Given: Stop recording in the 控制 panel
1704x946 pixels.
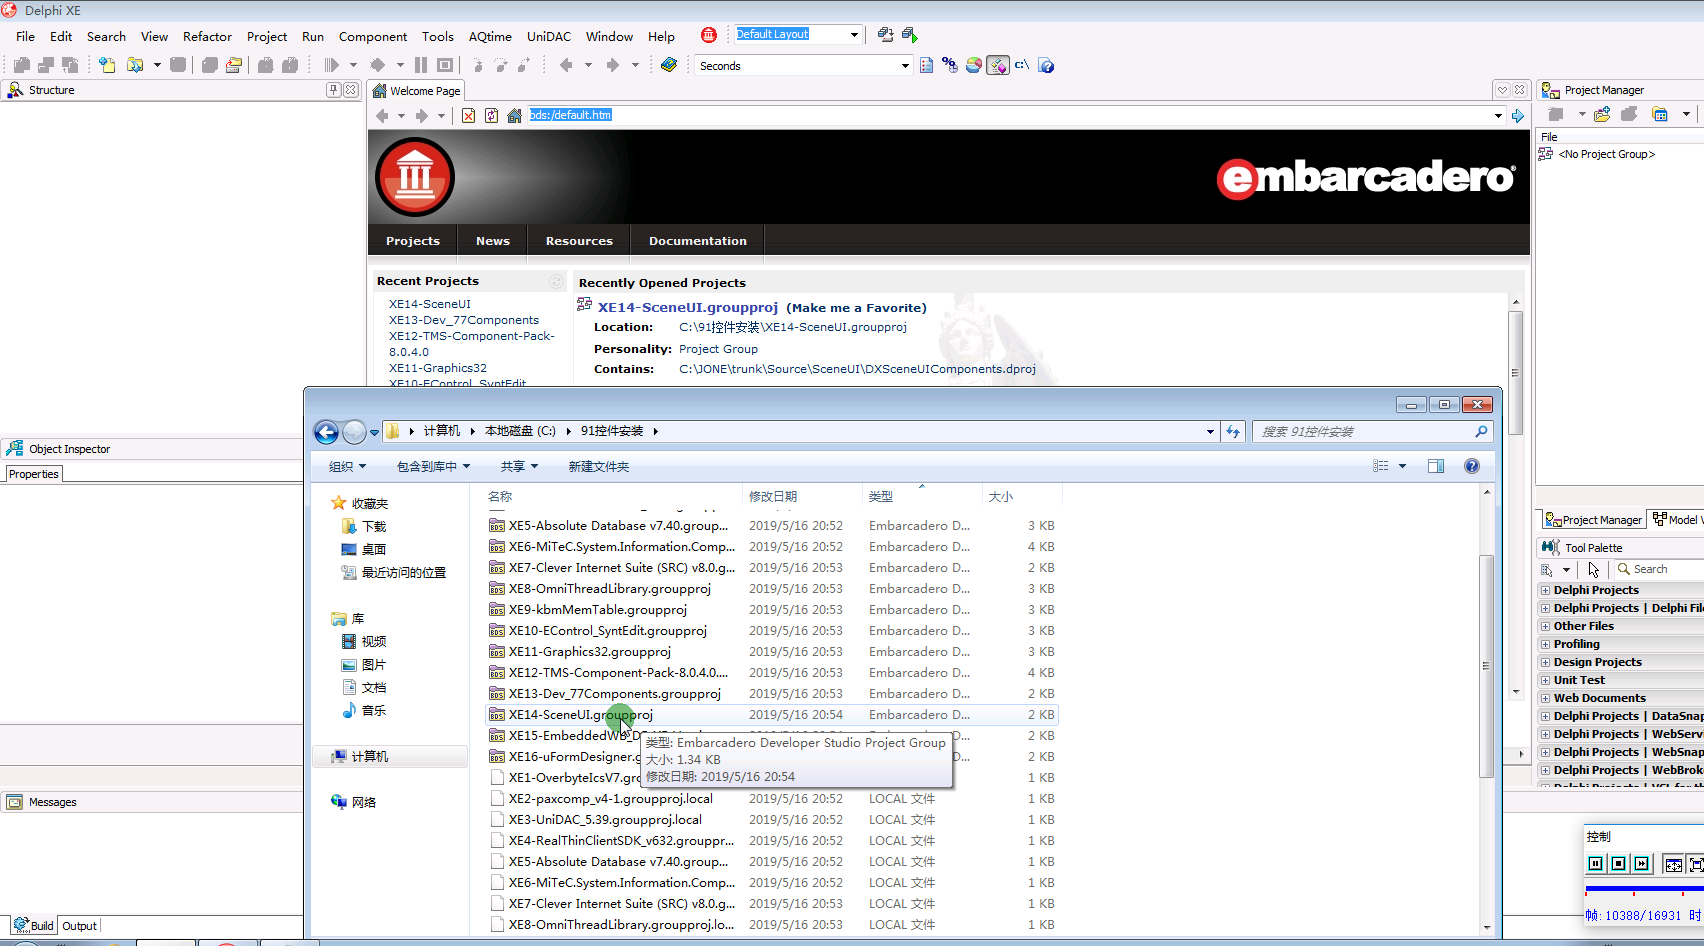Looking at the screenshot, I should 1618,864.
